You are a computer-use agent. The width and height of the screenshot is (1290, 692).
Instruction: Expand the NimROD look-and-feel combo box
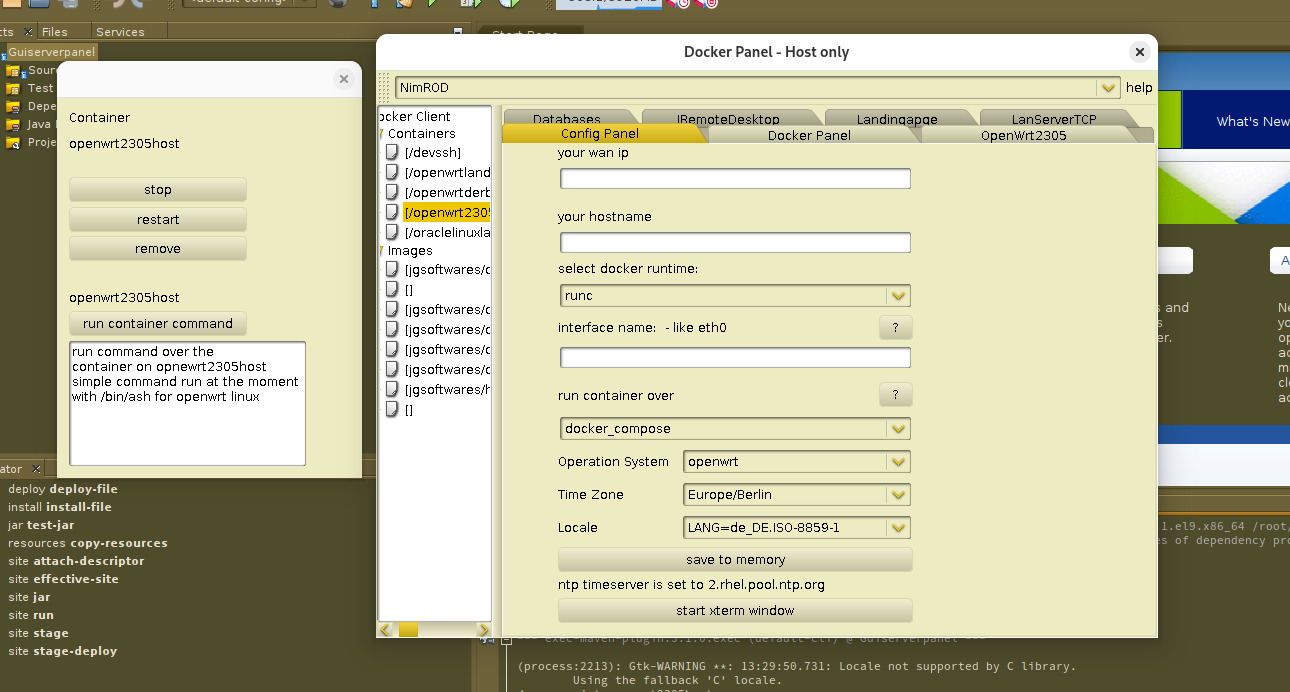pyautogui.click(x=1107, y=88)
